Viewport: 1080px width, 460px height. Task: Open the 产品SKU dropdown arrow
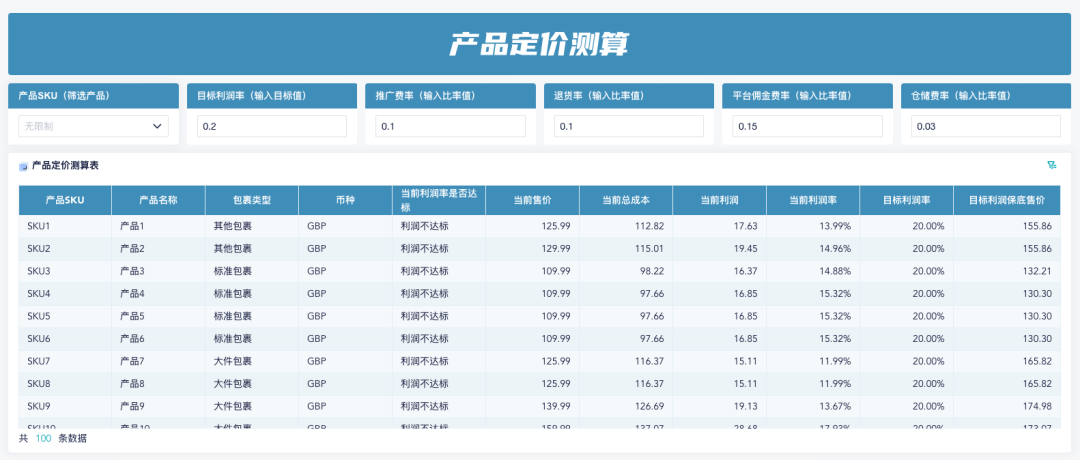click(x=157, y=126)
